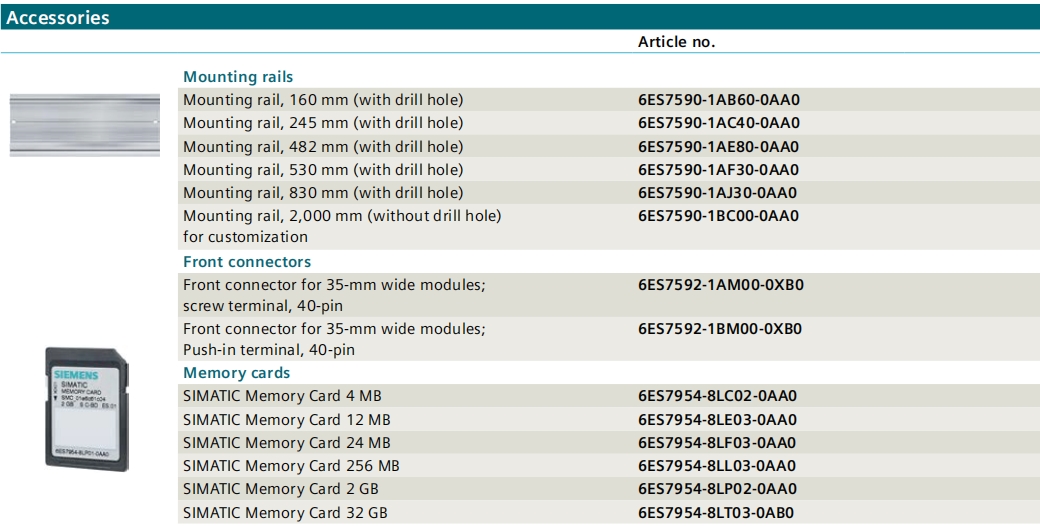This screenshot has width=1040, height=526.
Task: Click article number 6ES7590-1AF30-0AA0
Action: (718, 170)
